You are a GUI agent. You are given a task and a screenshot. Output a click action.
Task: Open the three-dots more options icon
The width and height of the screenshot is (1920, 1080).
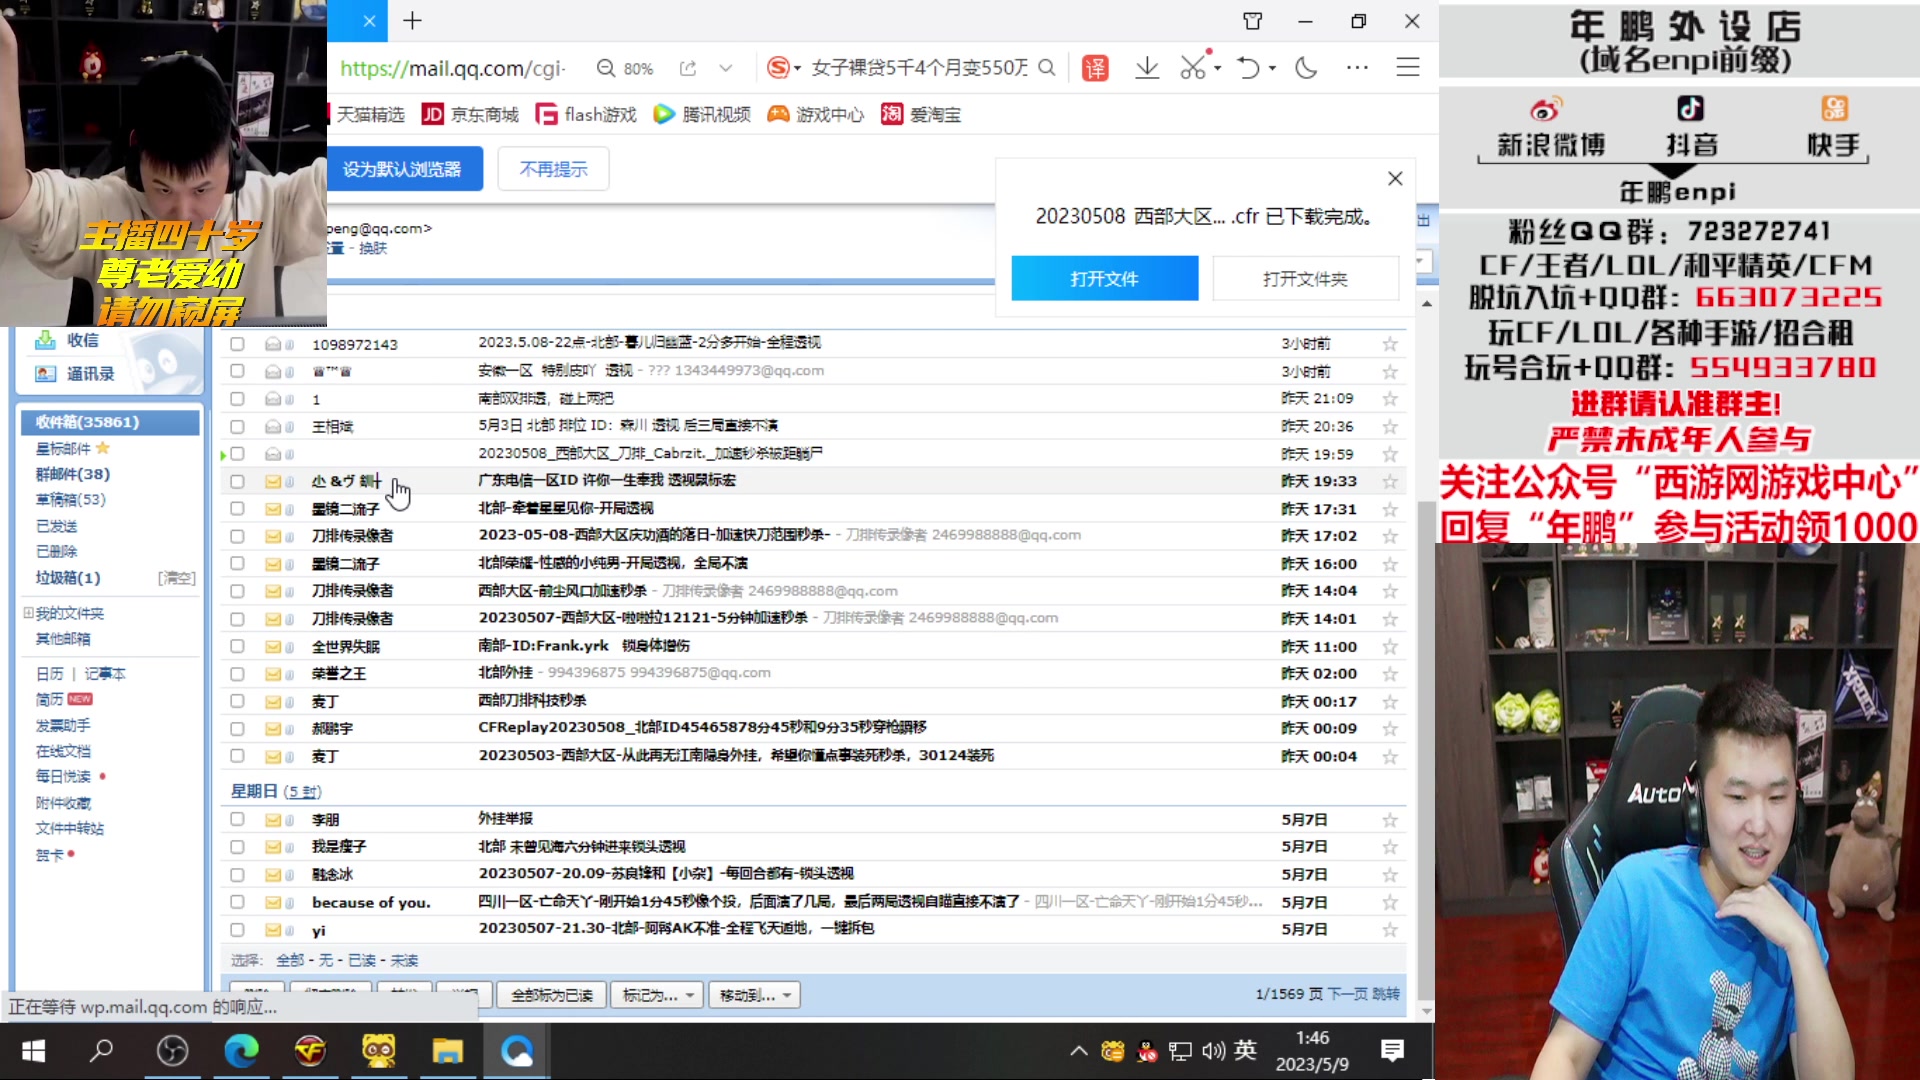pyautogui.click(x=1357, y=68)
